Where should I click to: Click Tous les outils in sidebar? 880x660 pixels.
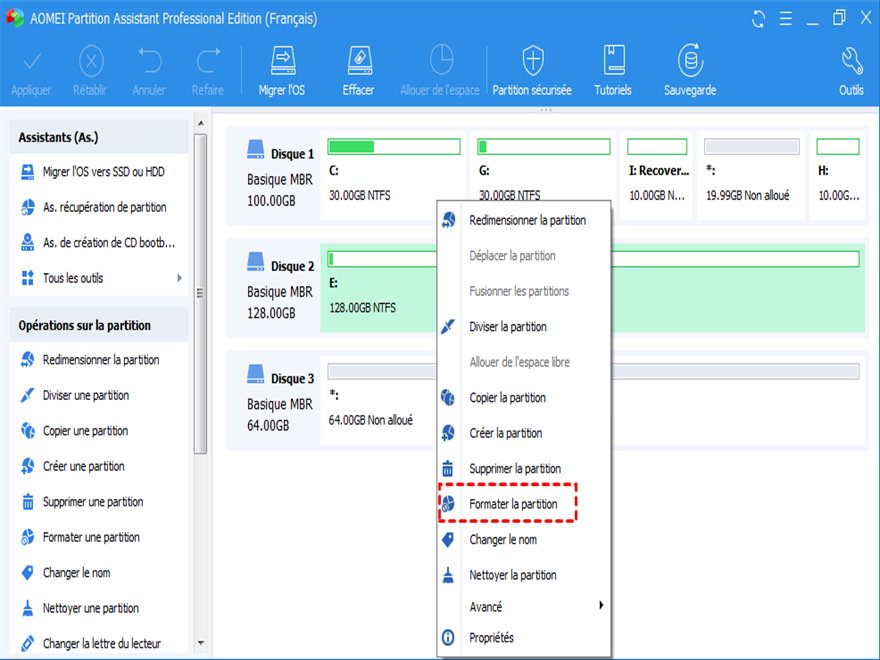coord(99,278)
